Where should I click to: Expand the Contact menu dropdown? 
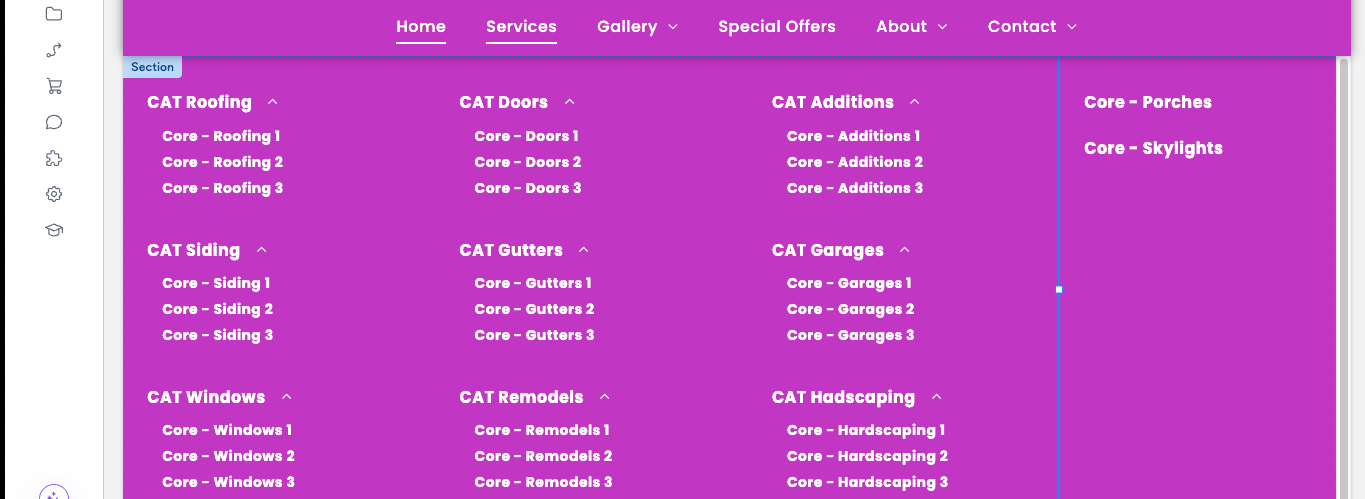(1032, 27)
